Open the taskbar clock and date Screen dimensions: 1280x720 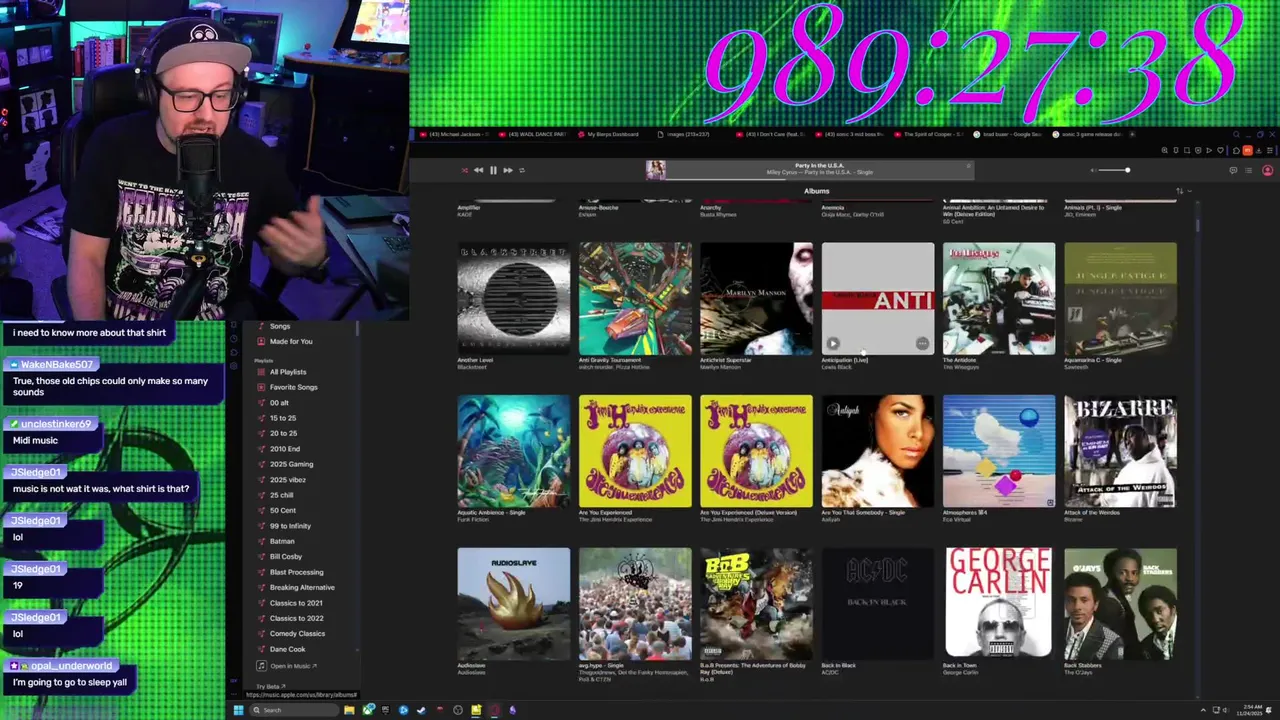click(1249, 710)
